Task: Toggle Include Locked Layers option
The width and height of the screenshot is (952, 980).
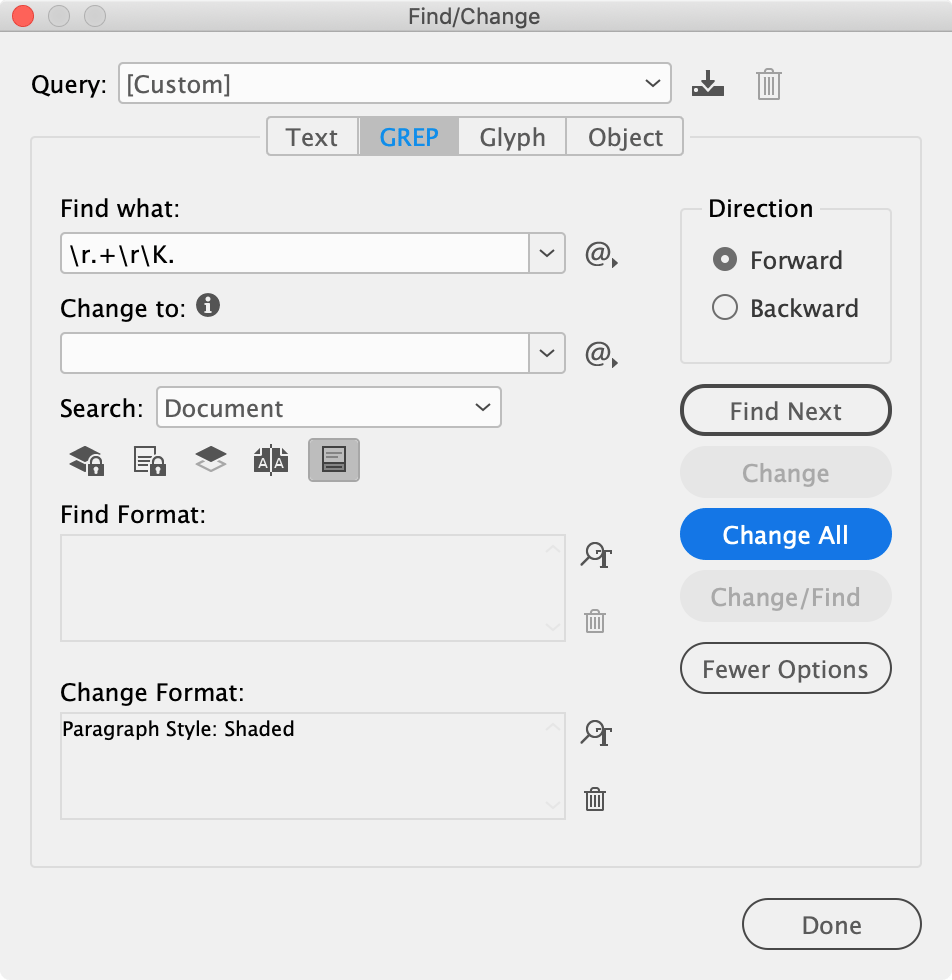Action: coord(86,460)
